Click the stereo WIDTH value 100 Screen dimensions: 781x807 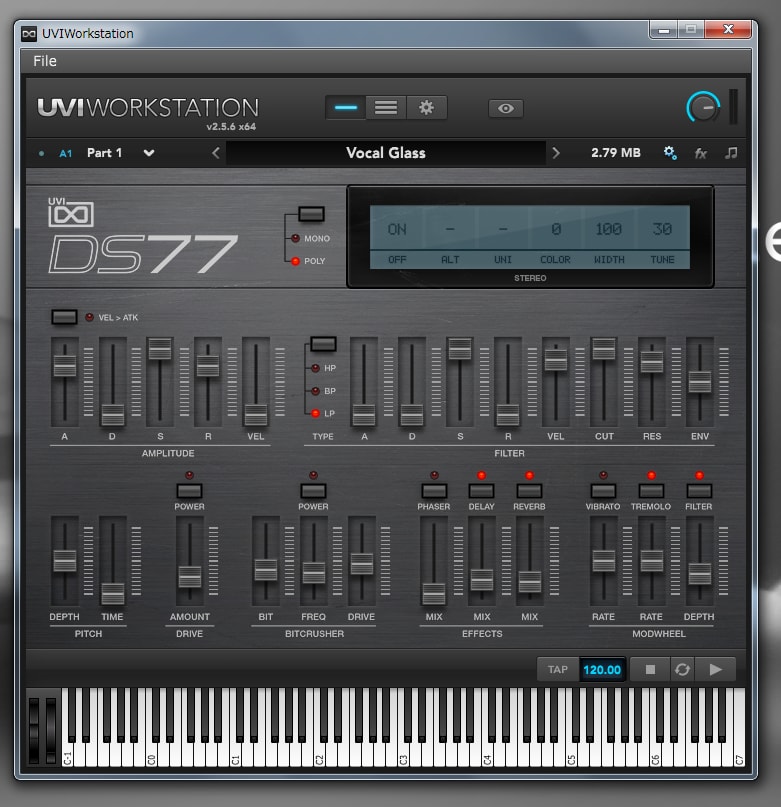click(x=609, y=229)
